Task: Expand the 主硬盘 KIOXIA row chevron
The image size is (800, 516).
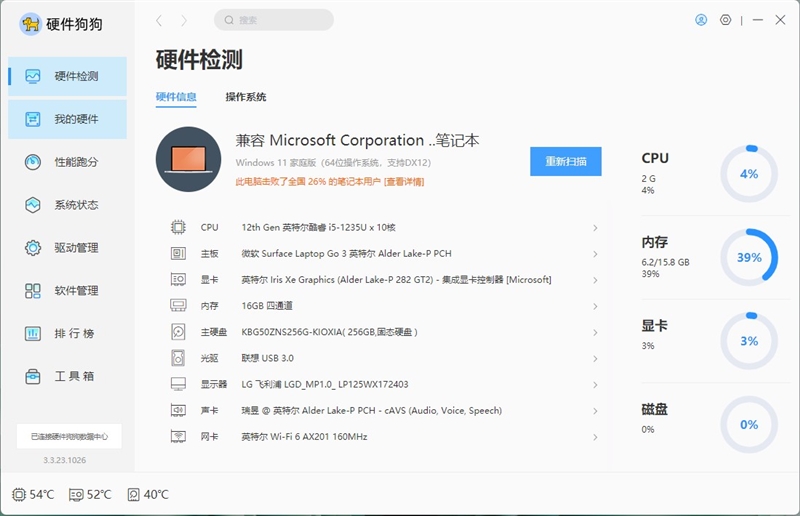Action: click(x=595, y=332)
